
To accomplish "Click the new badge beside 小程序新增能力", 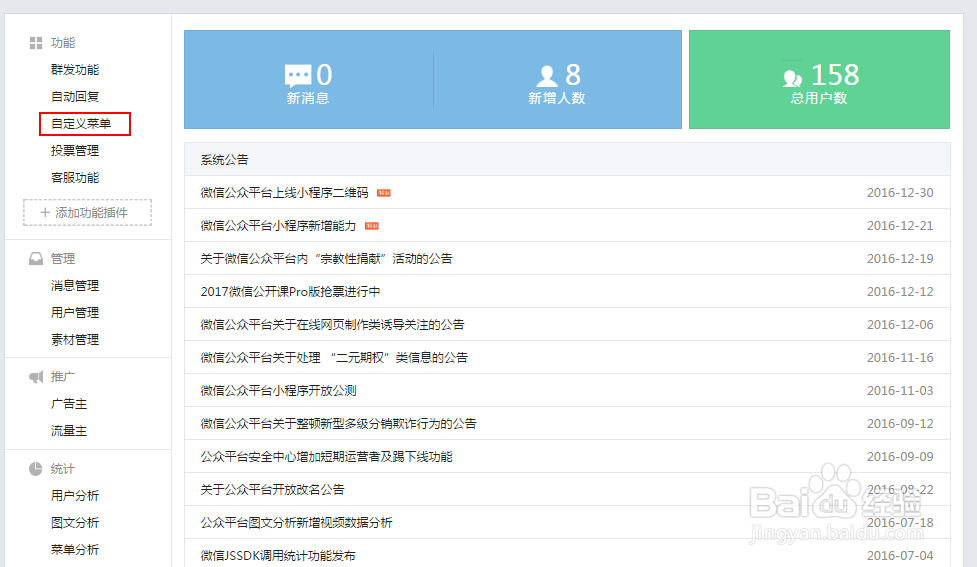I will (372, 226).
